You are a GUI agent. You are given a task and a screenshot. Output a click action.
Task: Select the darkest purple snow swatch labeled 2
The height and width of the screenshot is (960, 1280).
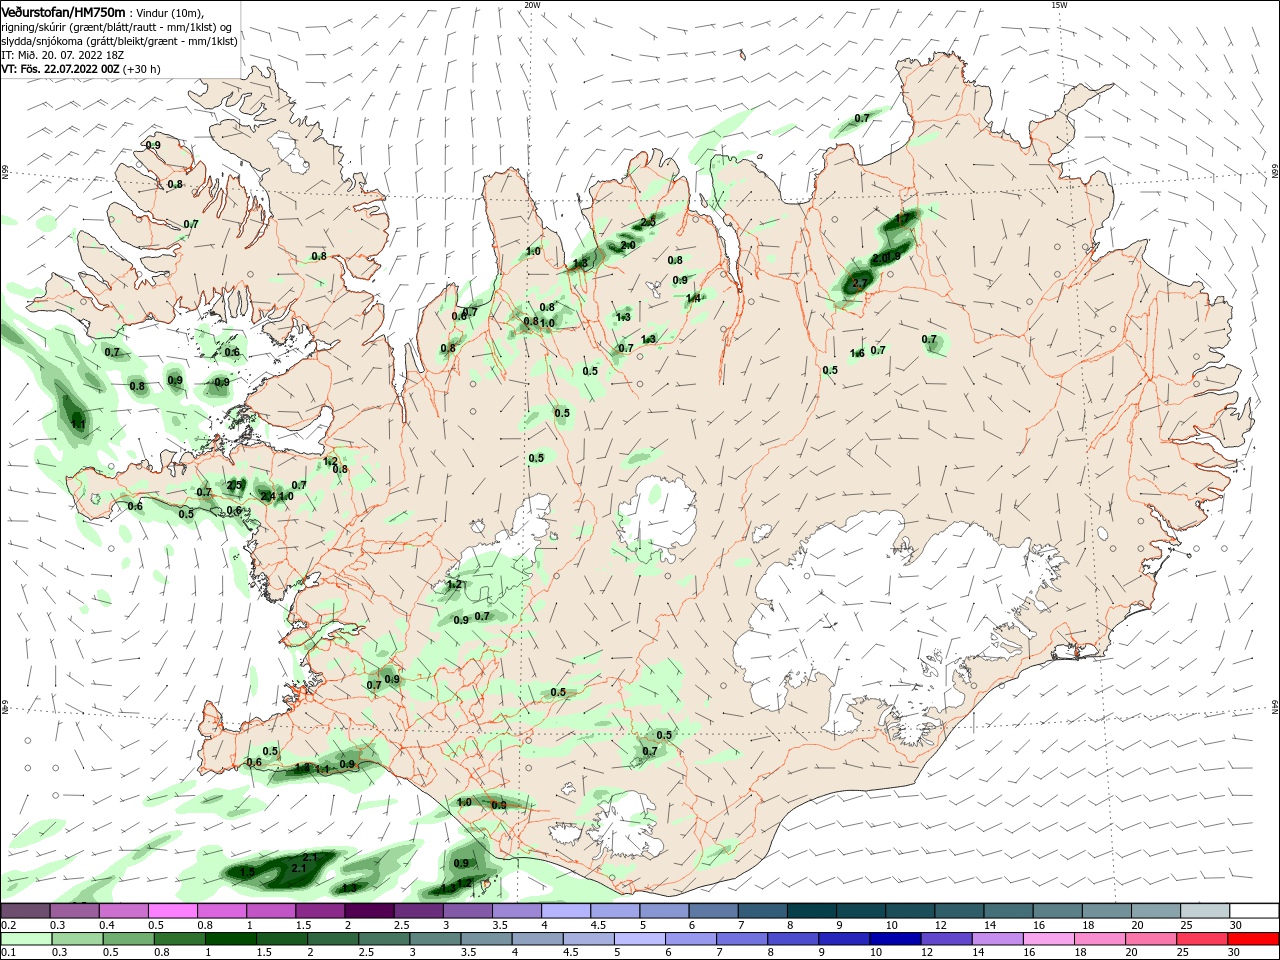pos(369,911)
